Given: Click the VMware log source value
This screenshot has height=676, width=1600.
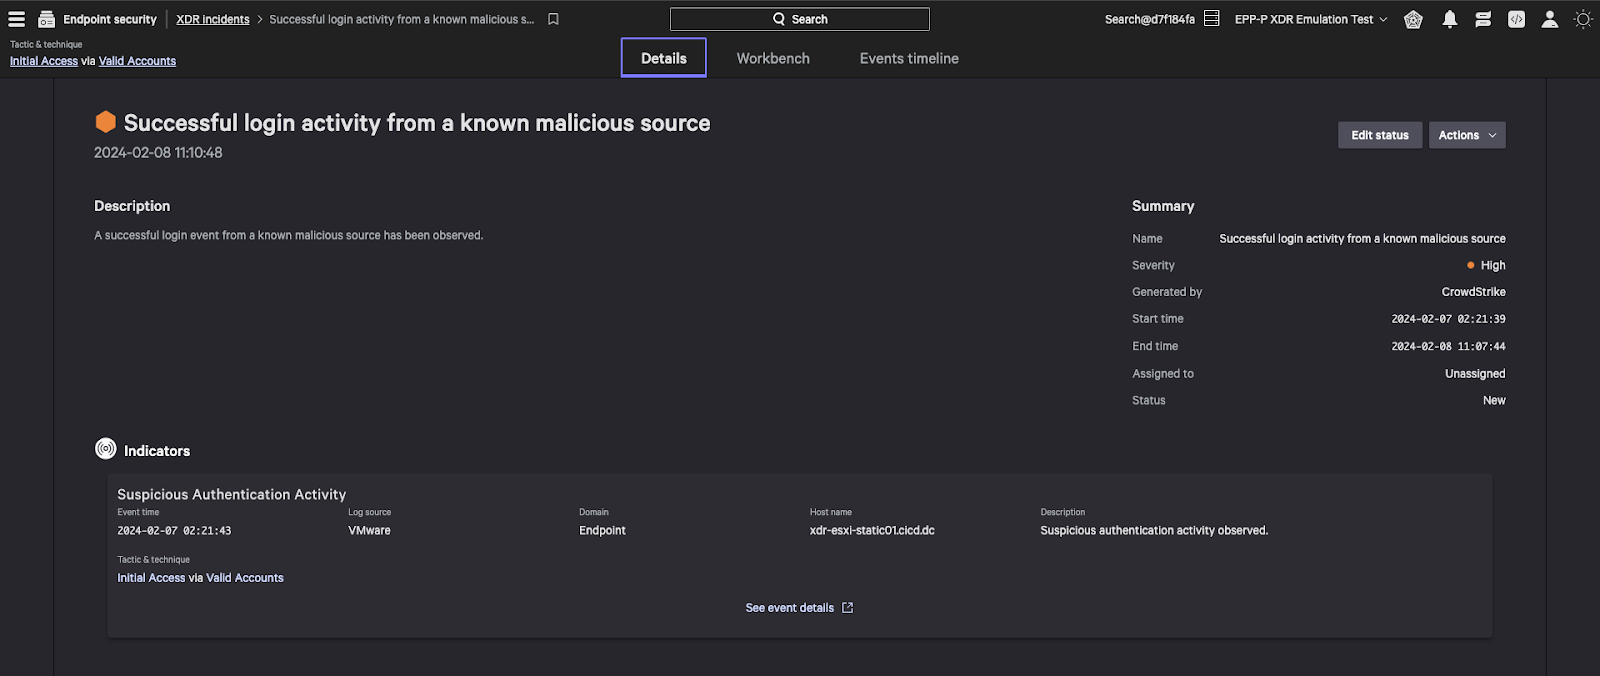Looking at the screenshot, I should pos(369,531).
